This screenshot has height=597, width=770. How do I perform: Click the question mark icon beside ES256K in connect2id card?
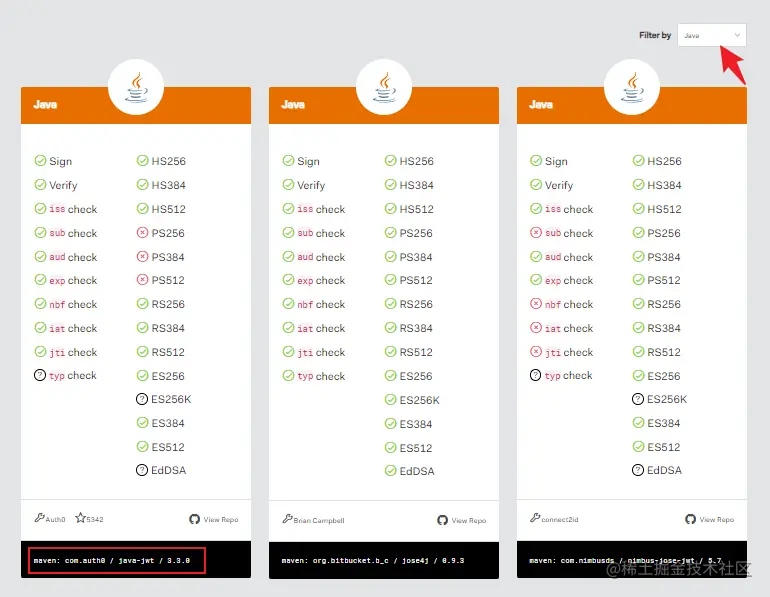click(638, 399)
